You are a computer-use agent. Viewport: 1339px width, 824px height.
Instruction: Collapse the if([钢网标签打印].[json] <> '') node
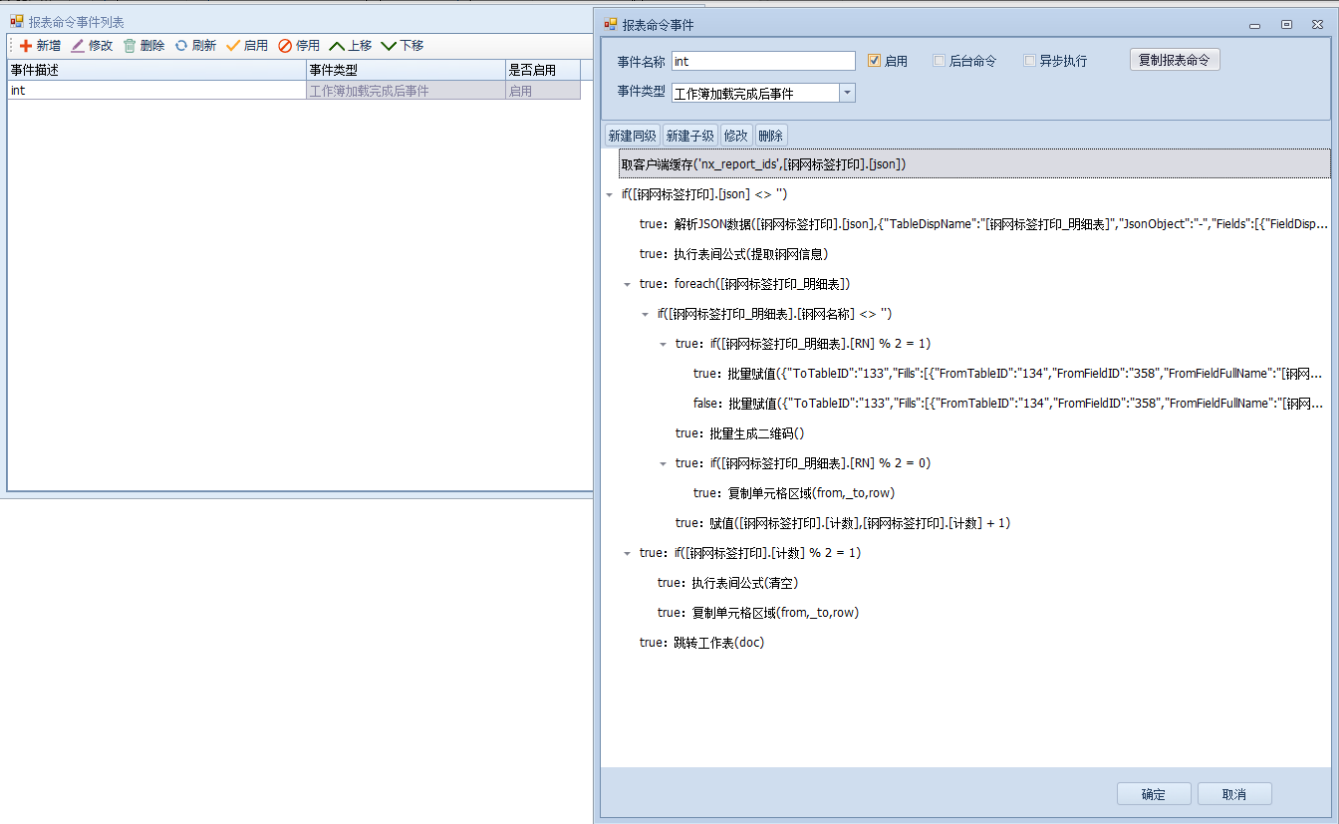pos(610,194)
